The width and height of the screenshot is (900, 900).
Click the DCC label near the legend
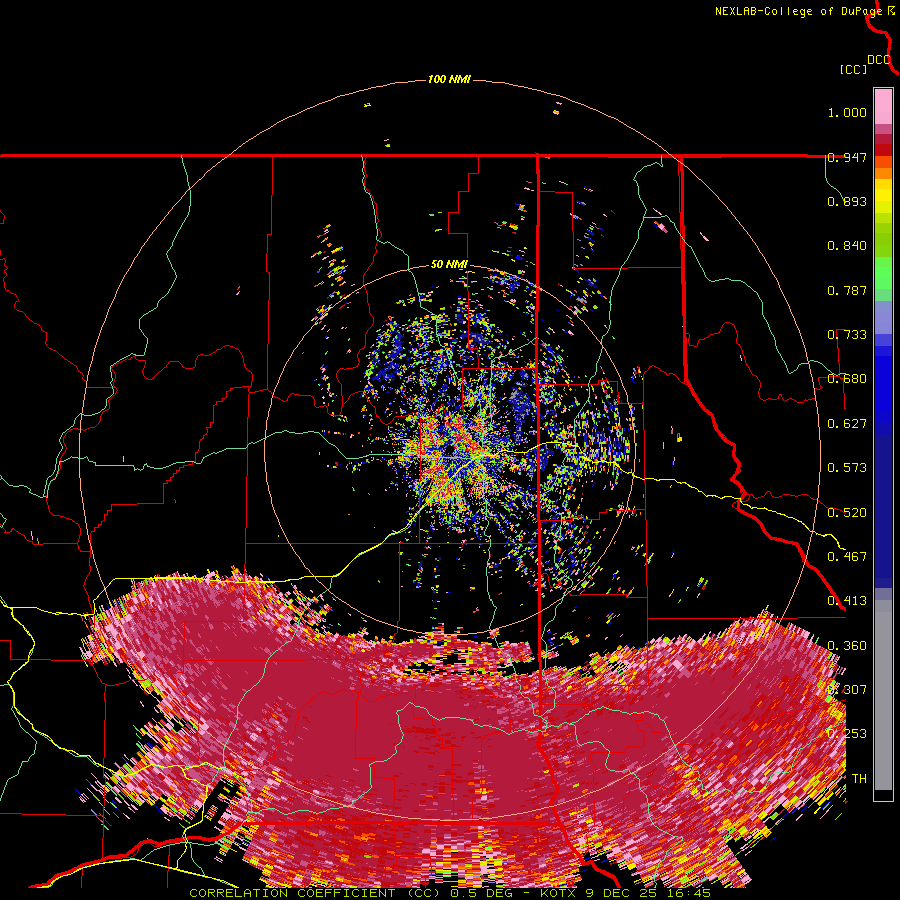[879, 60]
